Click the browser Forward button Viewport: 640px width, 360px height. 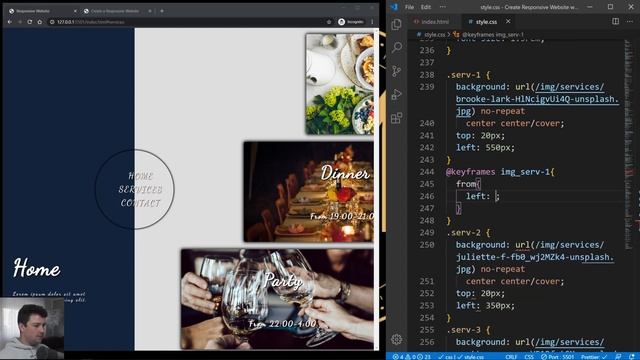(20, 22)
